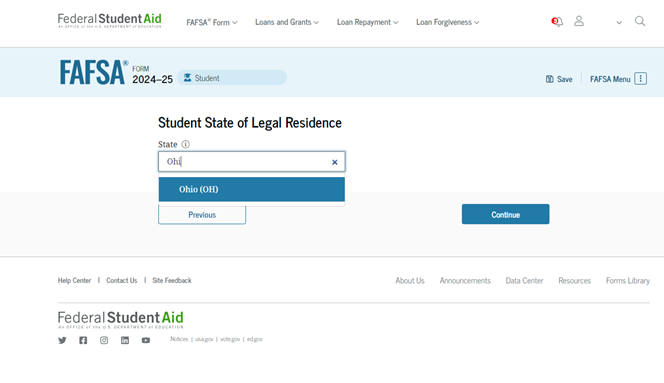This screenshot has width=664, height=383.
Task: Open the YouTube social icon
Action: click(x=146, y=340)
